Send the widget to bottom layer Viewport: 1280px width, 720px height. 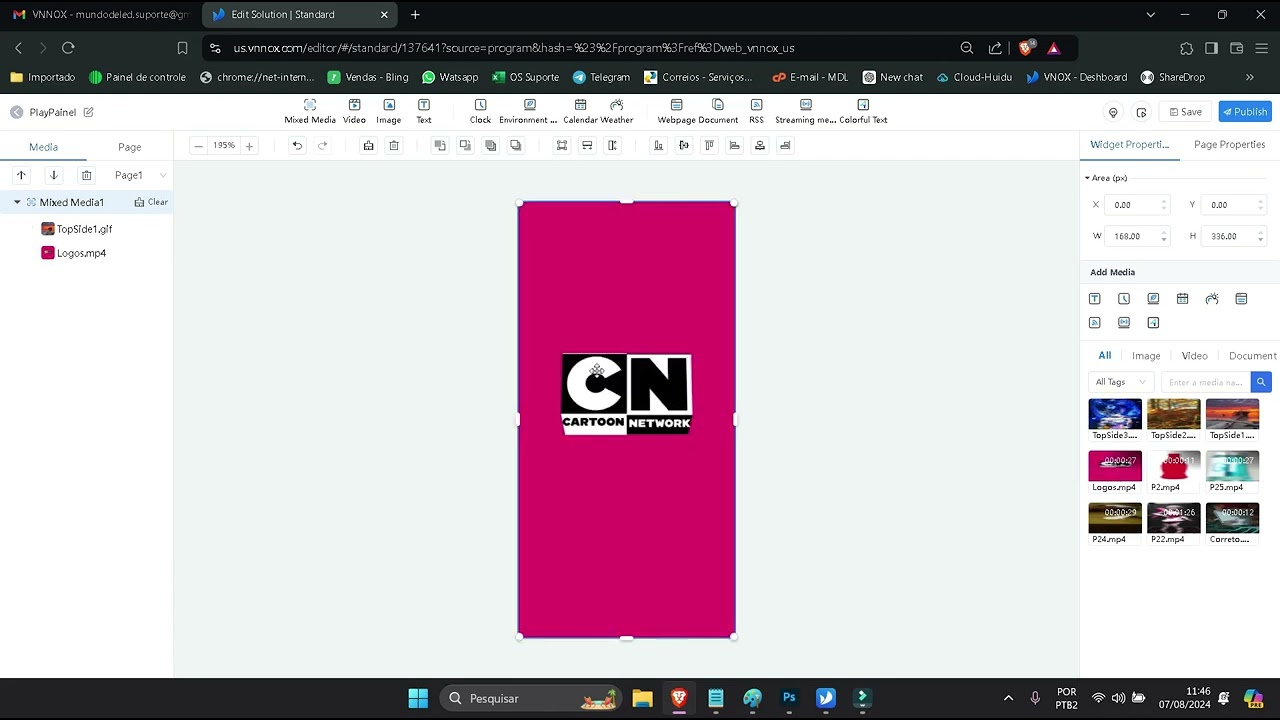(516, 146)
